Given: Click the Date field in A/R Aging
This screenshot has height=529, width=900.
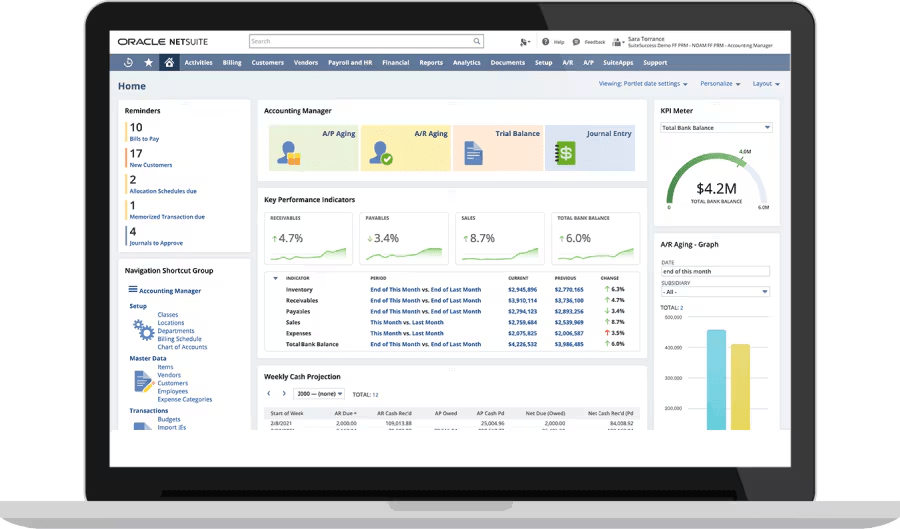Looking at the screenshot, I should coord(714,271).
